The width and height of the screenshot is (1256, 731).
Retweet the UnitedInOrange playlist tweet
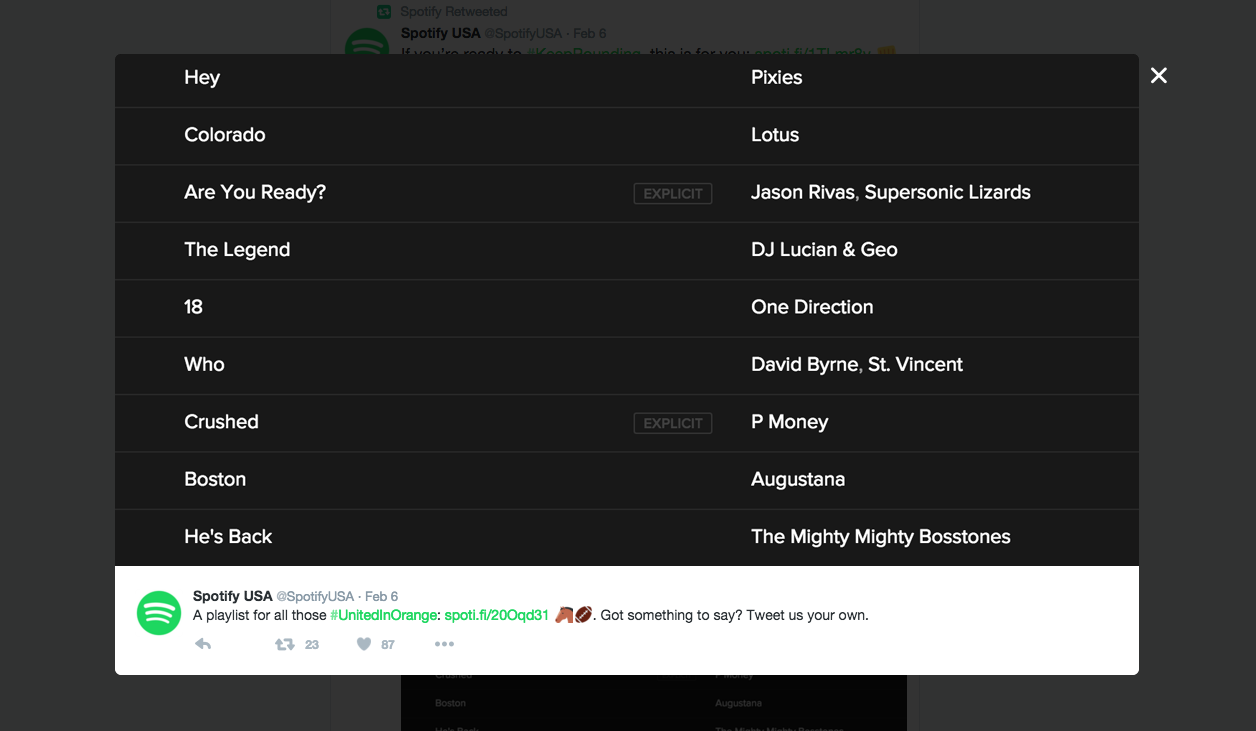point(285,644)
